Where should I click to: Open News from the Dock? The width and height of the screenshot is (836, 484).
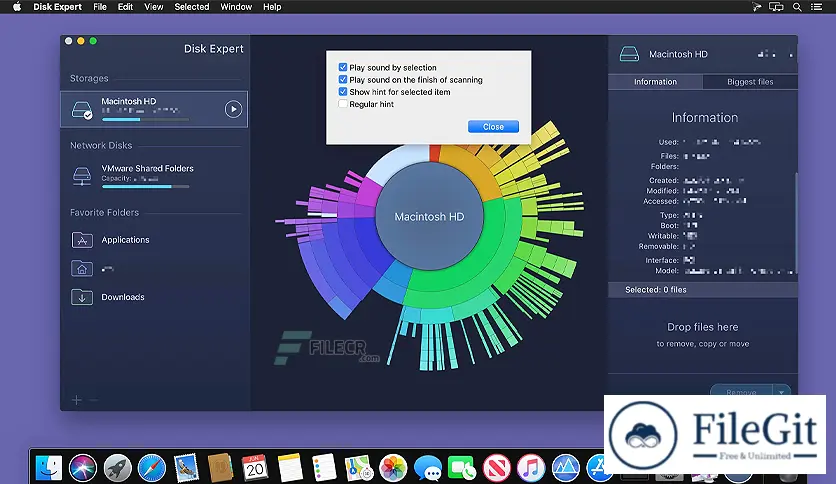tap(496, 468)
